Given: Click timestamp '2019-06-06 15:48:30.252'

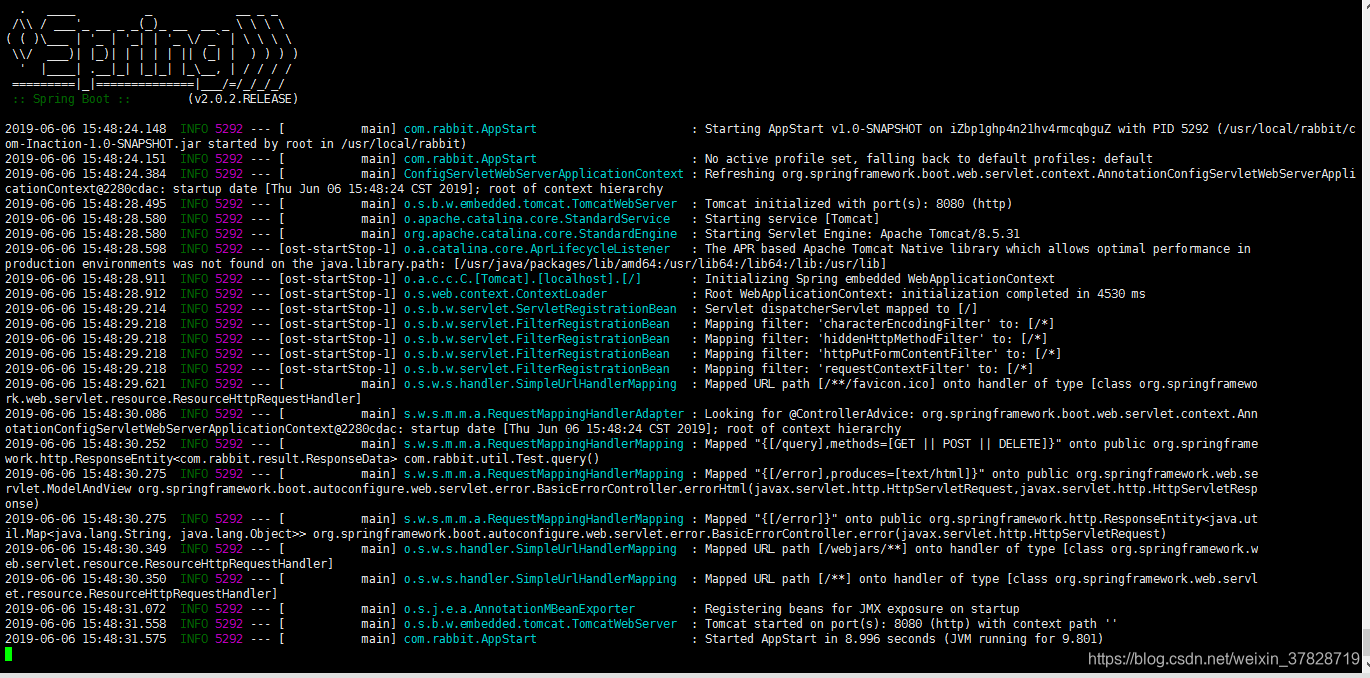Looking at the screenshot, I should tap(85, 444).
